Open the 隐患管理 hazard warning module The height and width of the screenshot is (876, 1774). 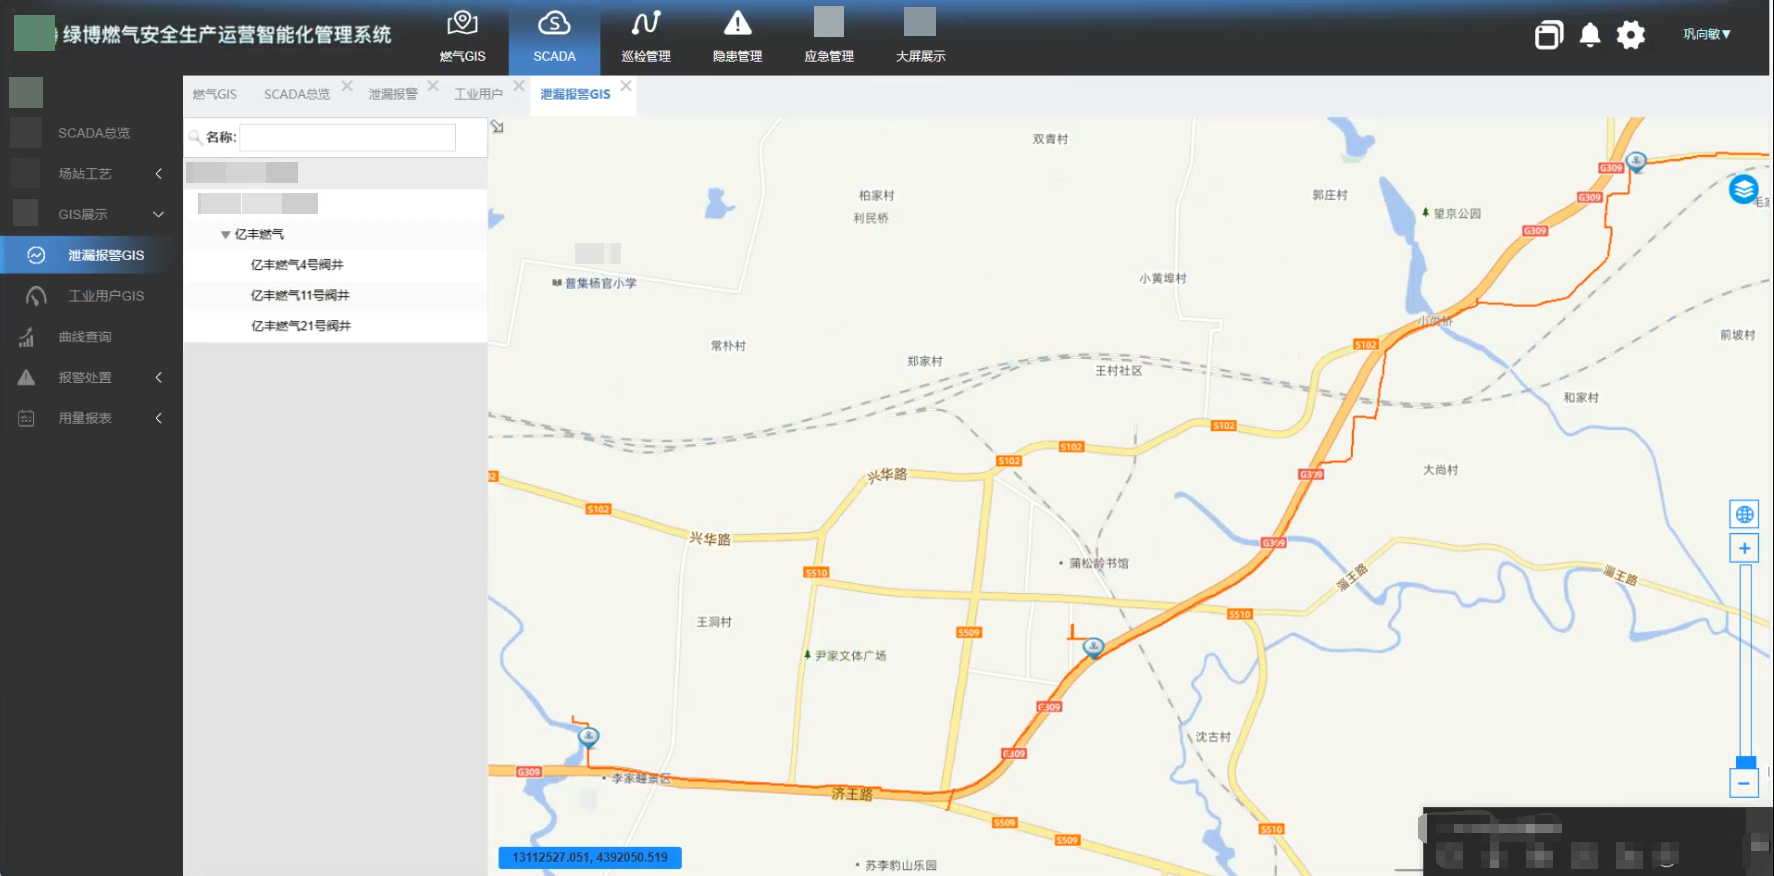click(x=737, y=37)
